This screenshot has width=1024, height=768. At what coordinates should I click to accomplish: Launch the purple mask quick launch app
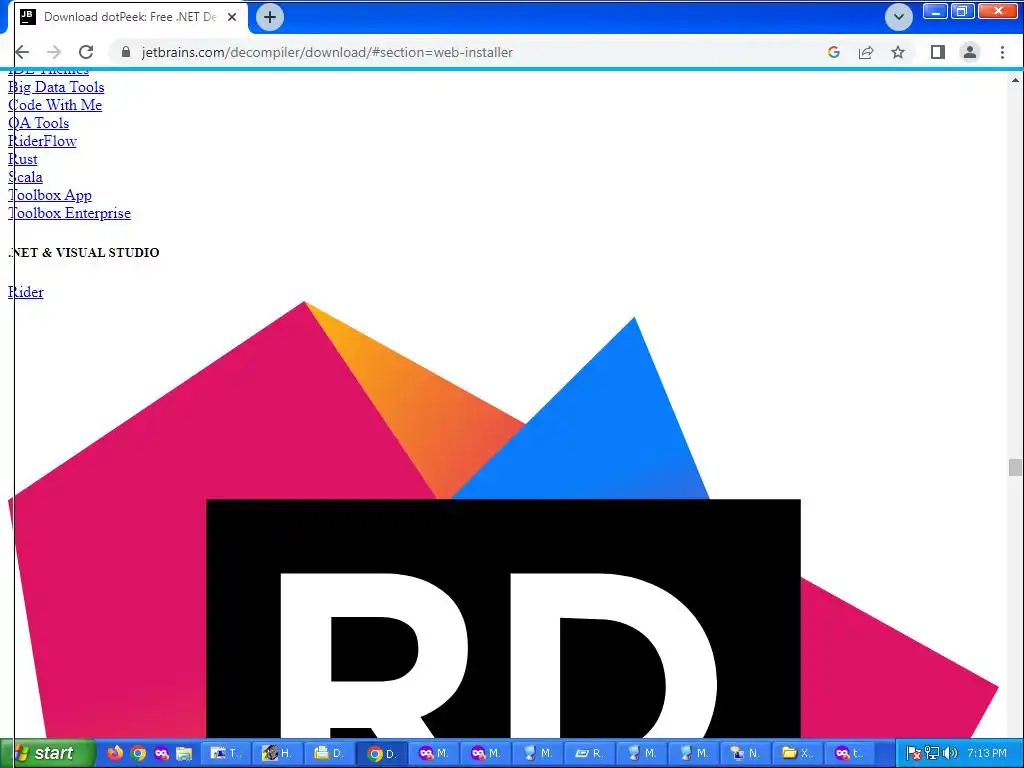[161, 754]
